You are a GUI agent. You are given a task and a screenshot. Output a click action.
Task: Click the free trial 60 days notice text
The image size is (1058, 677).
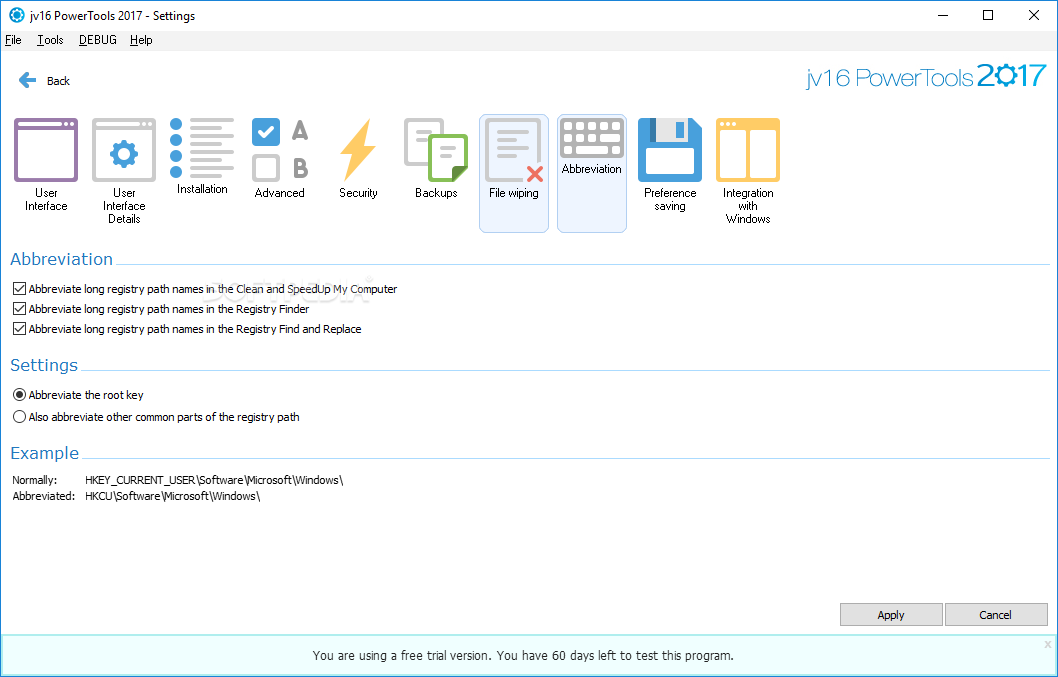(x=523, y=655)
